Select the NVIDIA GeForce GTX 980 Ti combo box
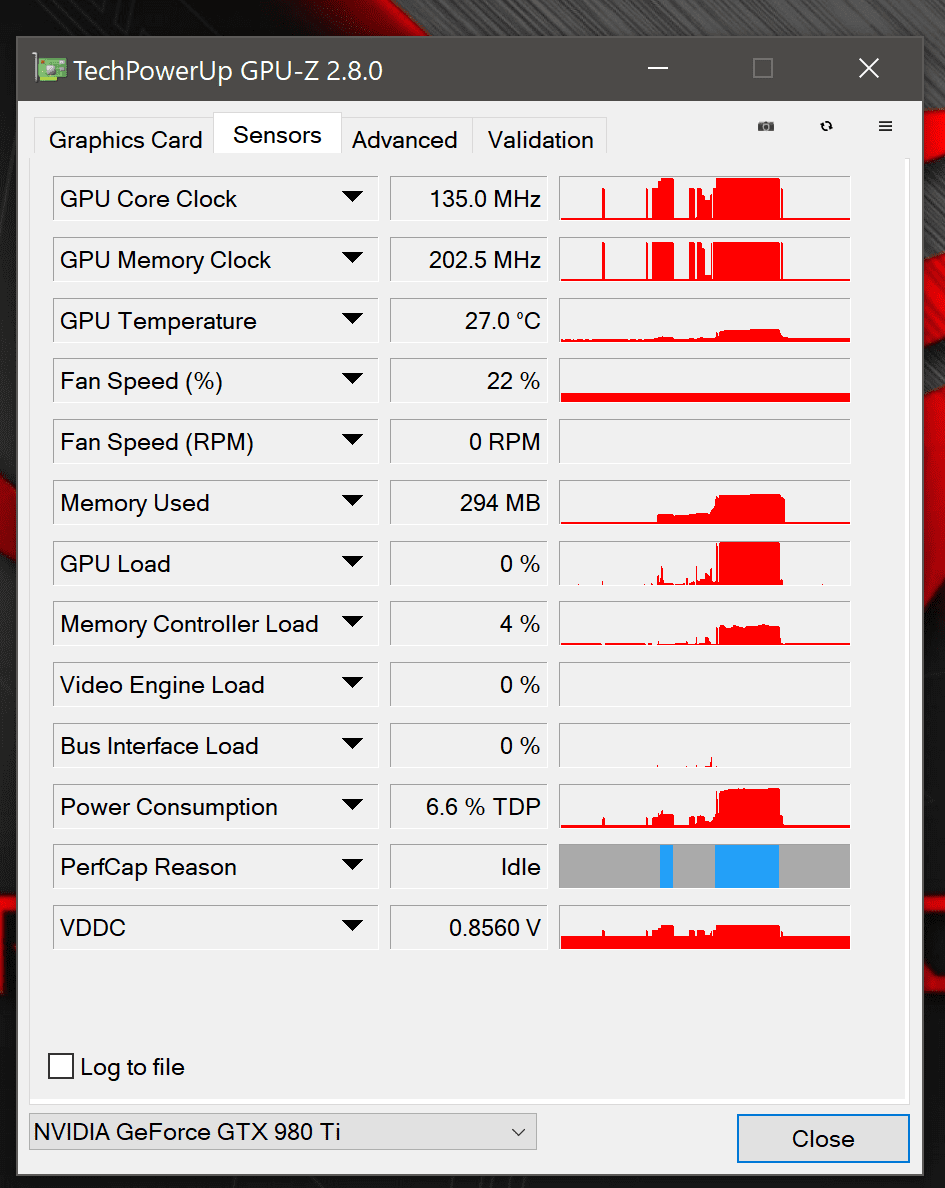This screenshot has height=1188, width=945. point(283,1131)
